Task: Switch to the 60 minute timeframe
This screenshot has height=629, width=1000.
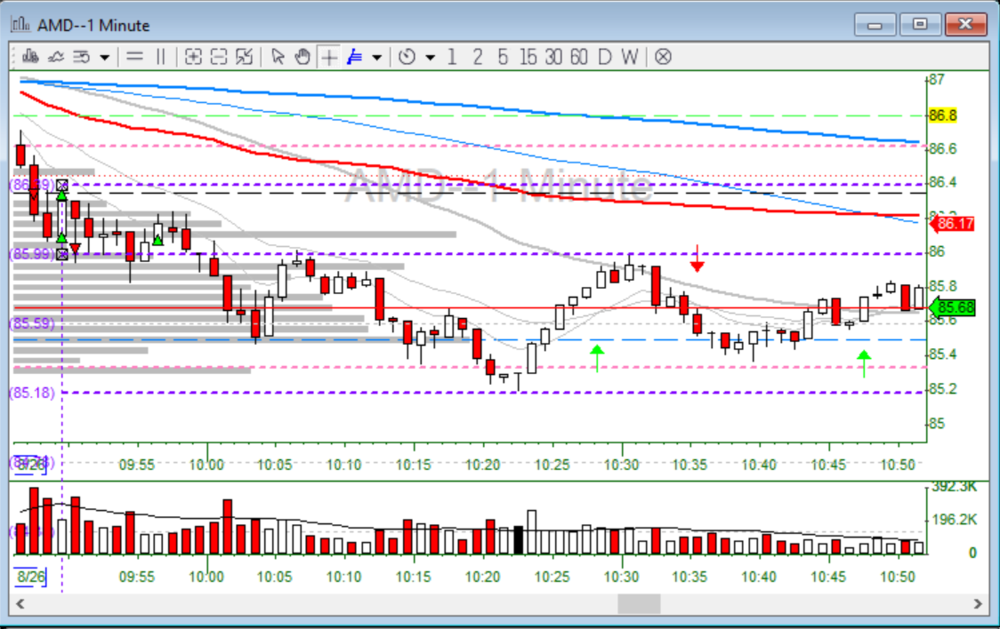Action: pyautogui.click(x=579, y=57)
